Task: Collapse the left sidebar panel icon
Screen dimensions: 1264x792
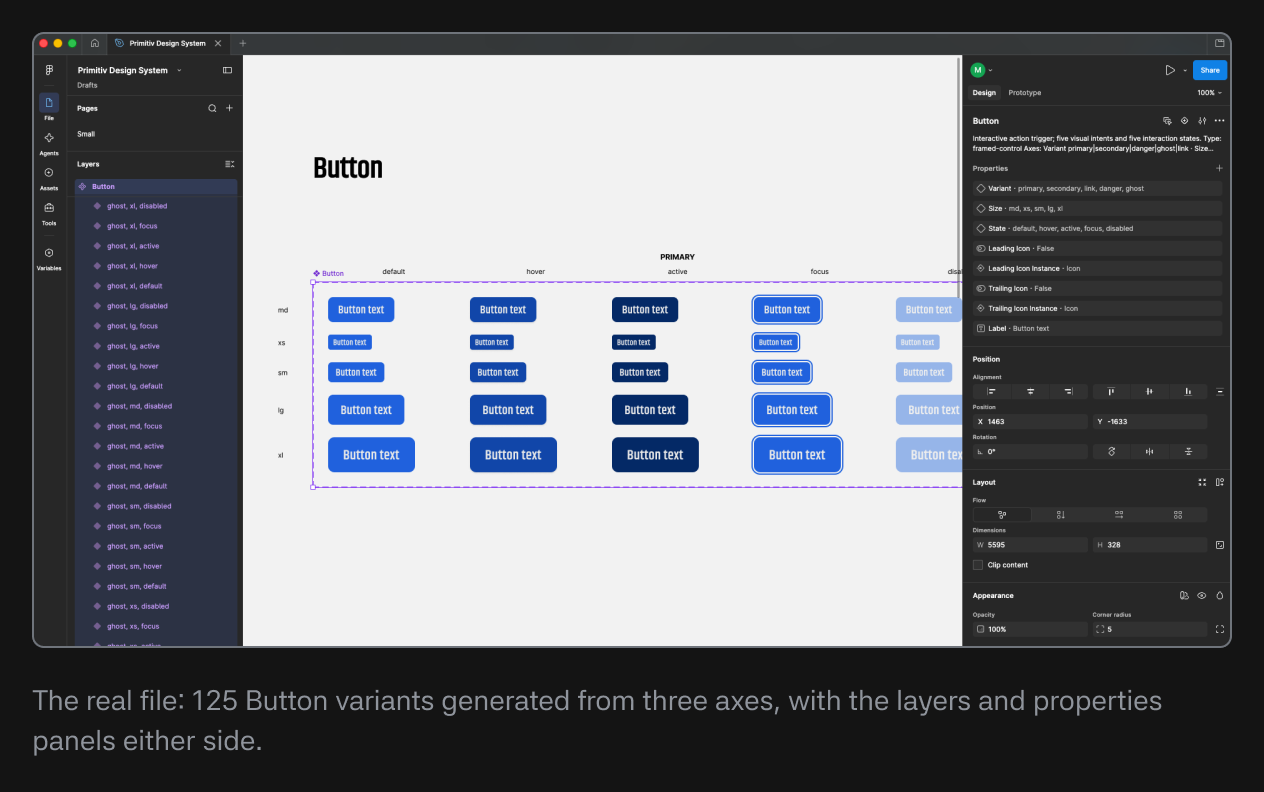Action: 227,70
